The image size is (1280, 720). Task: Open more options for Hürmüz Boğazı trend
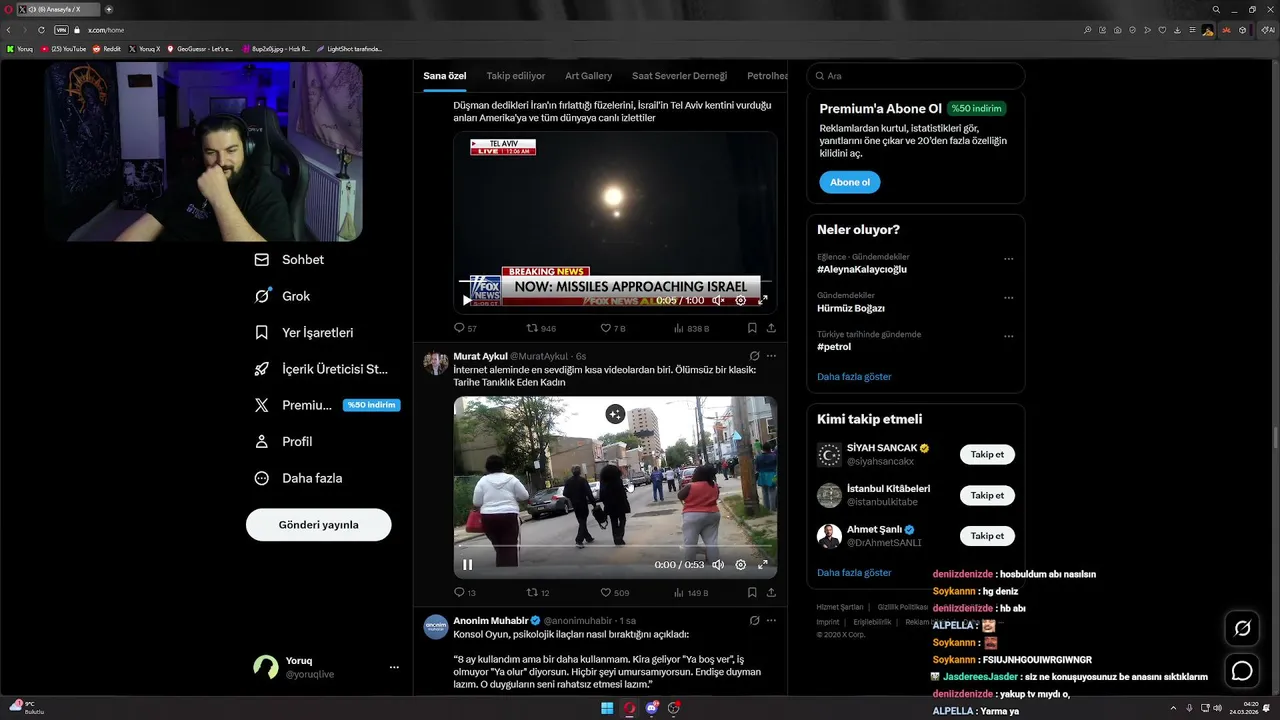point(1008,297)
